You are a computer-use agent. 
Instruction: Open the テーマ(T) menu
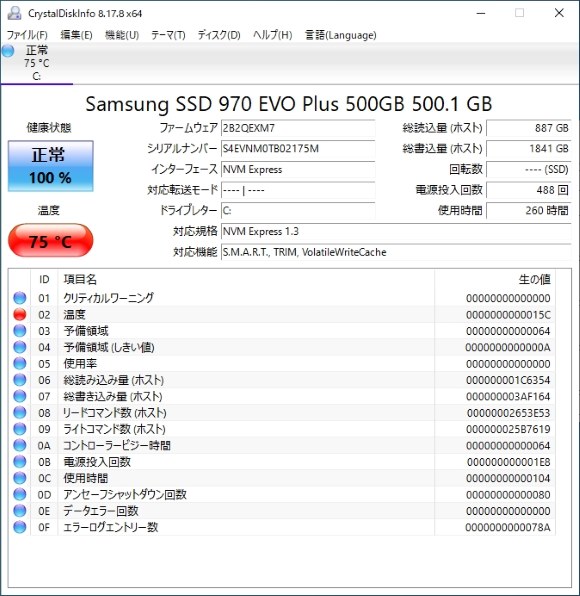pos(168,35)
